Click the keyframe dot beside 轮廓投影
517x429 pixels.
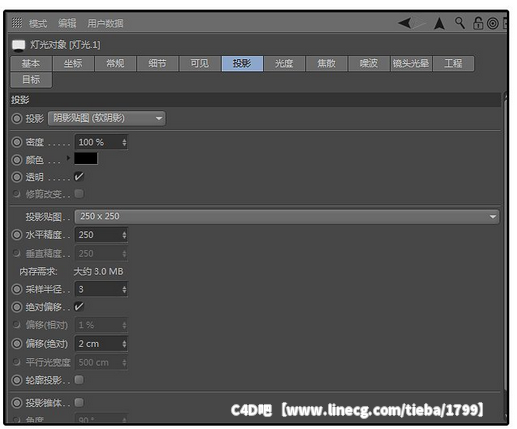coord(17,380)
